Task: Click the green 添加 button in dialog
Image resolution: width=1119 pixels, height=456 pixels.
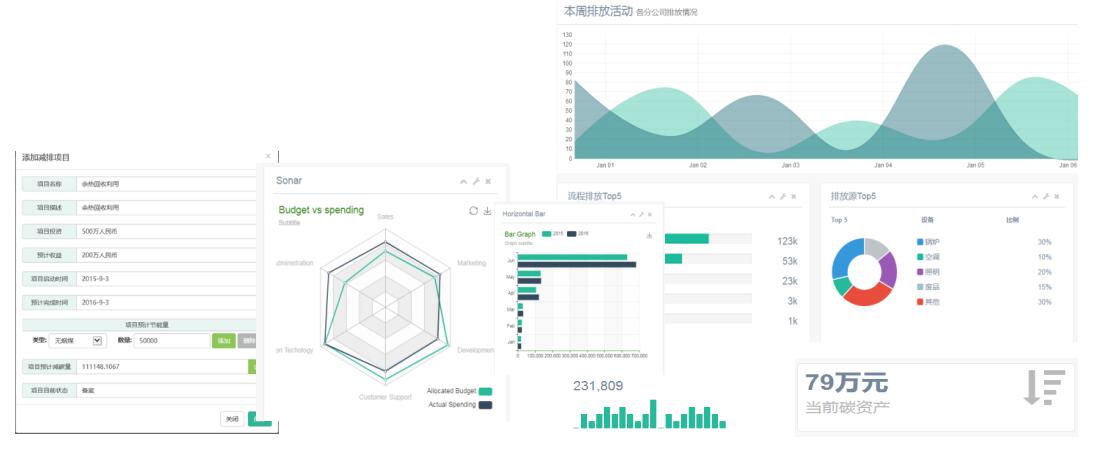Action: (223, 340)
